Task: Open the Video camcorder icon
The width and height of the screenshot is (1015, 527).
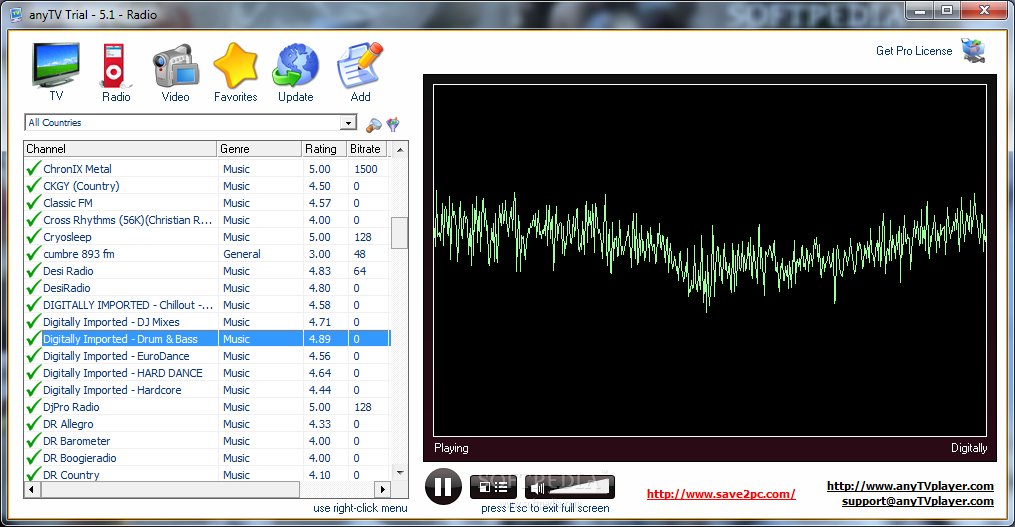Action: [x=175, y=65]
